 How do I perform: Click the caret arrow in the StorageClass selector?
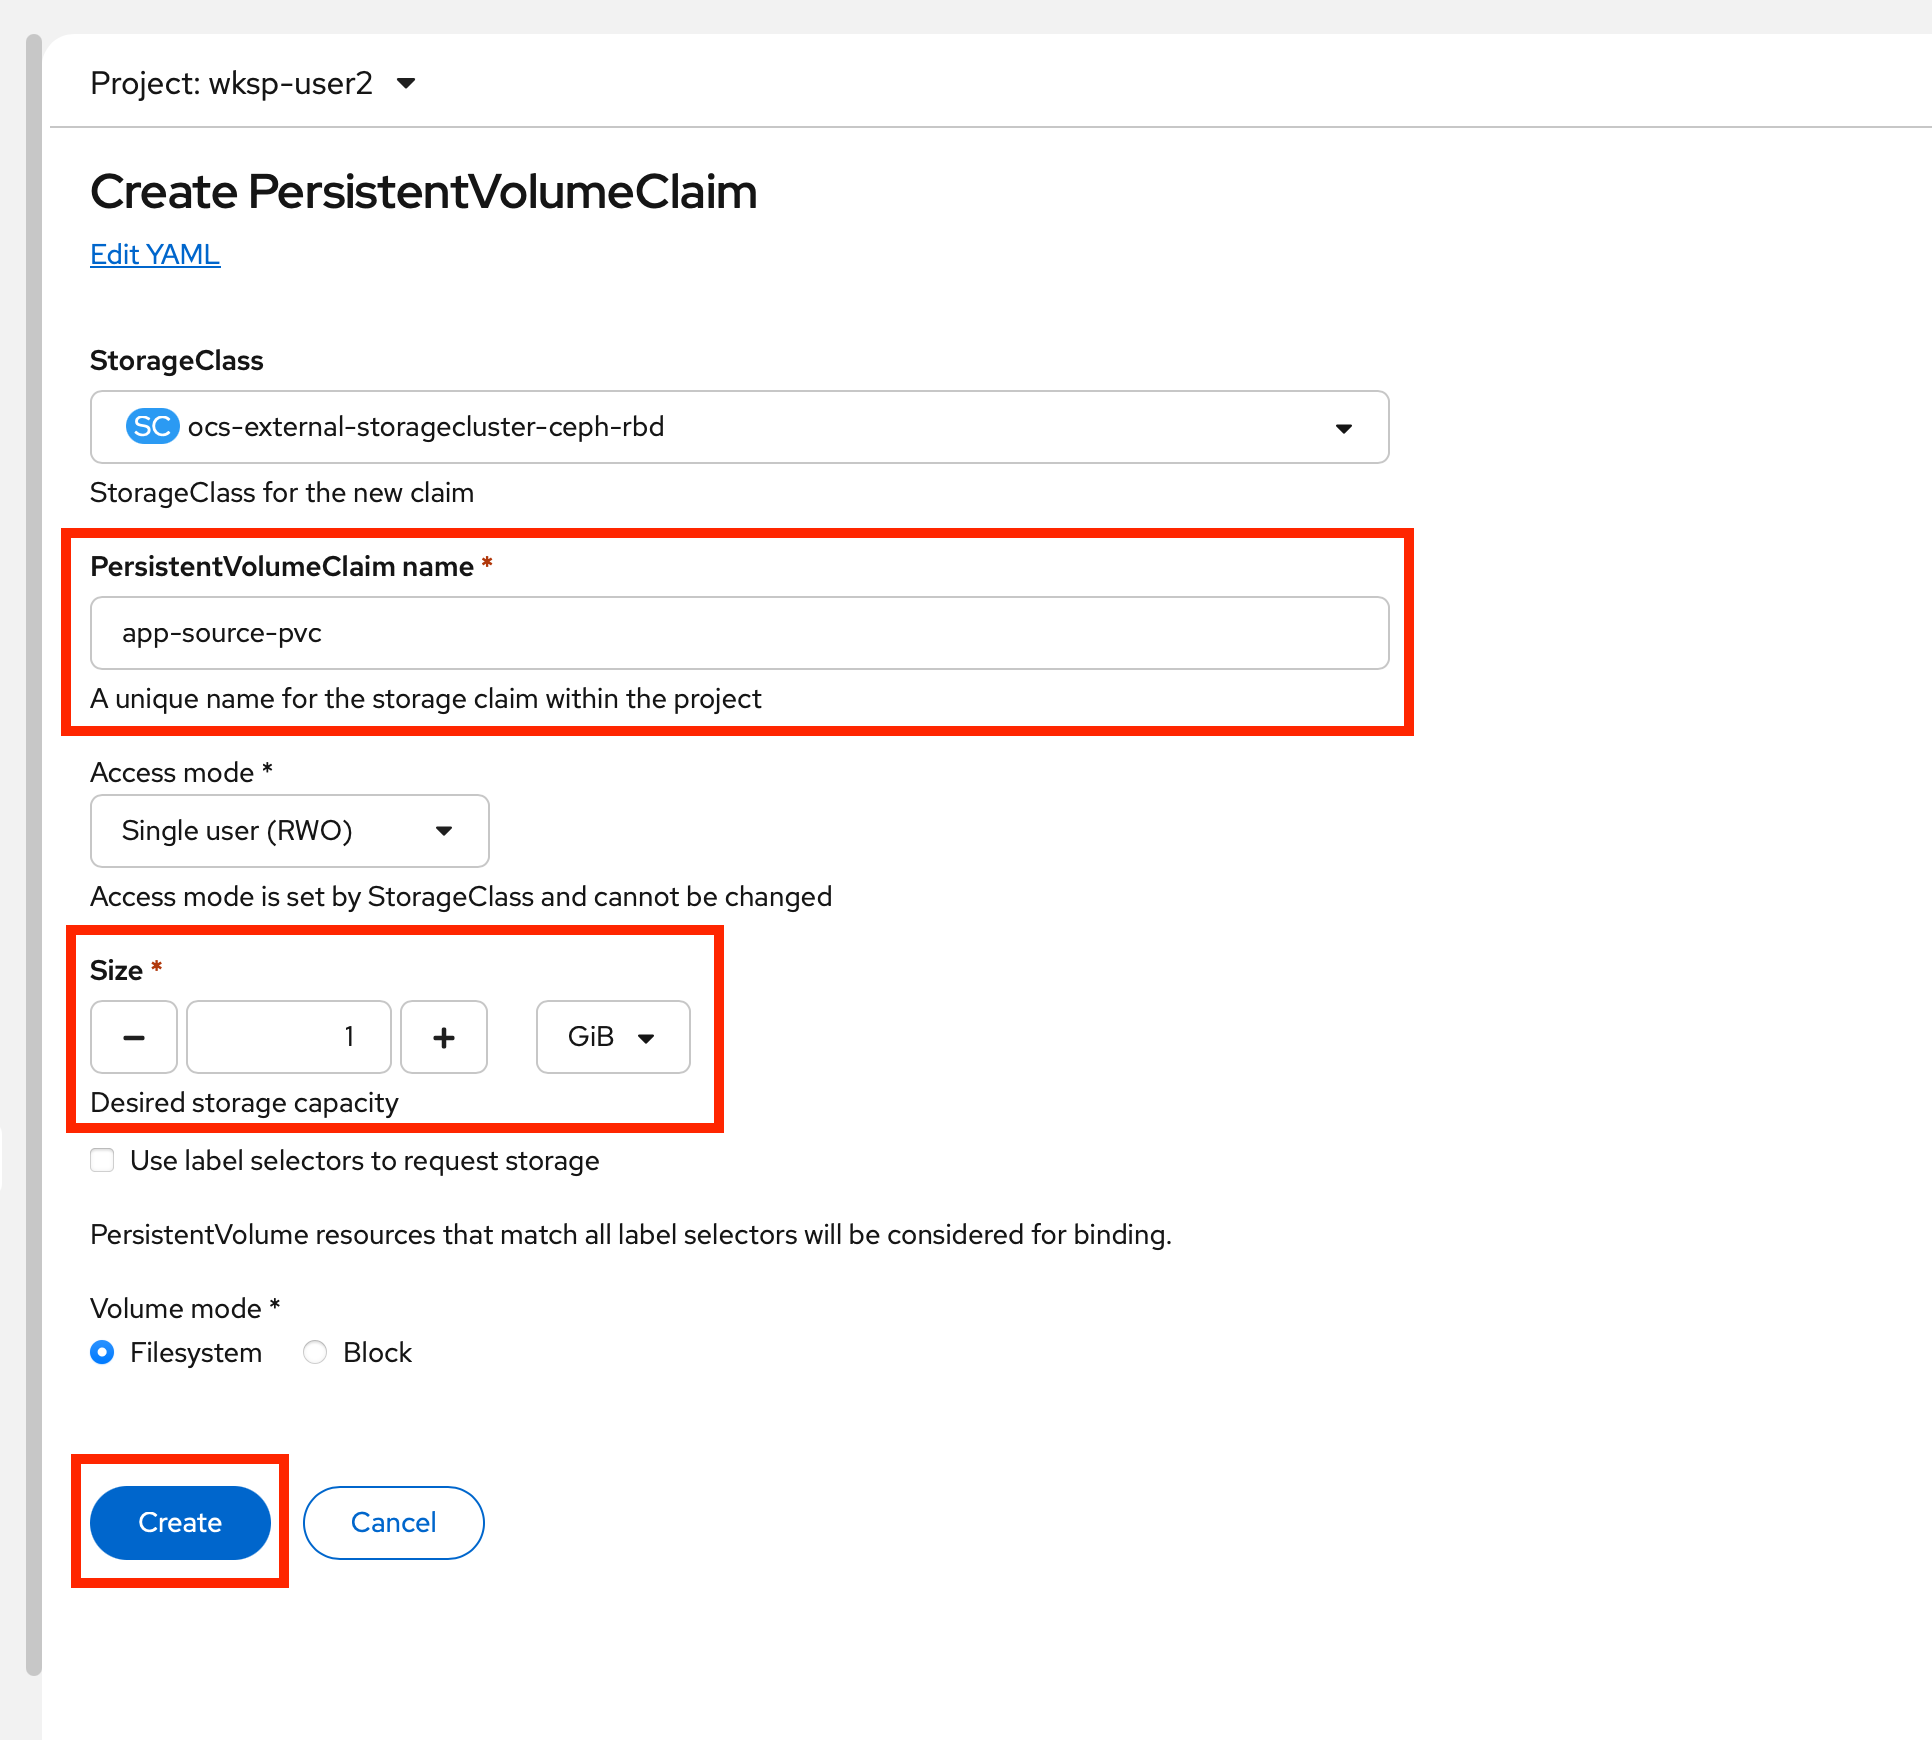tap(1344, 428)
